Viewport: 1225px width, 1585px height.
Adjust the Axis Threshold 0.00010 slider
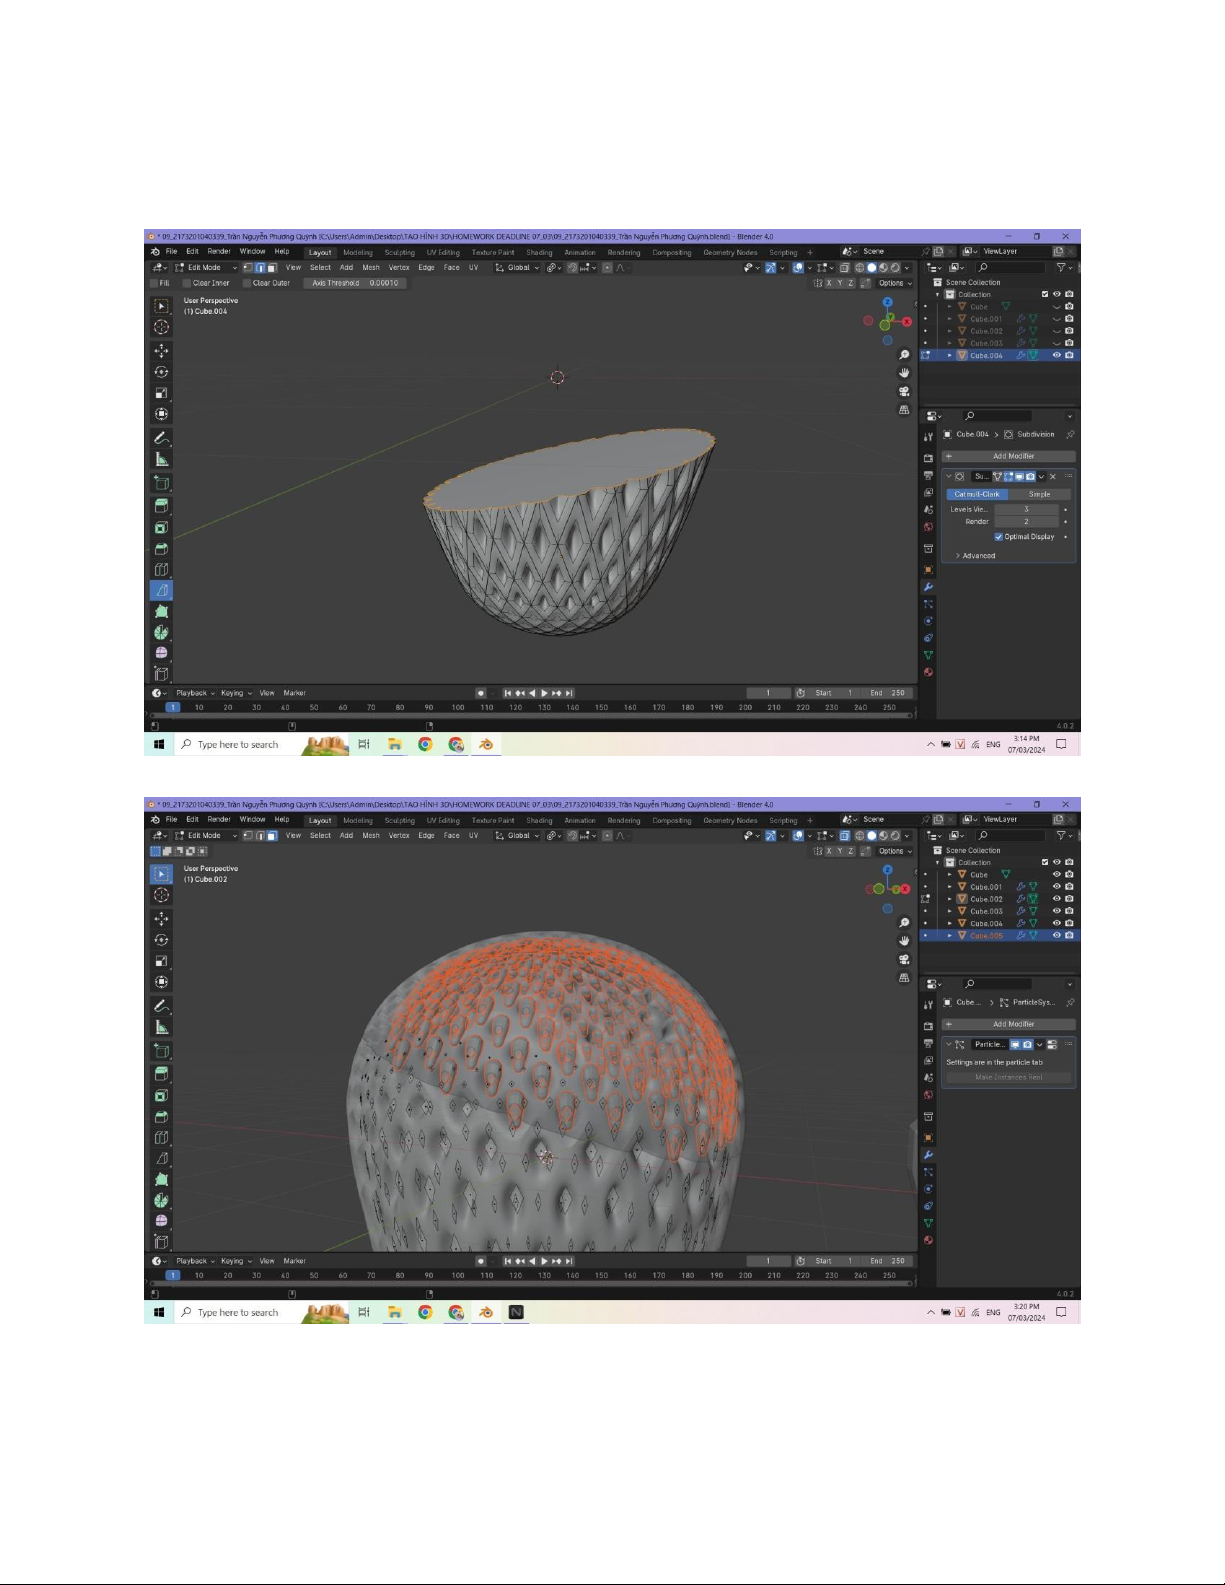click(x=354, y=283)
